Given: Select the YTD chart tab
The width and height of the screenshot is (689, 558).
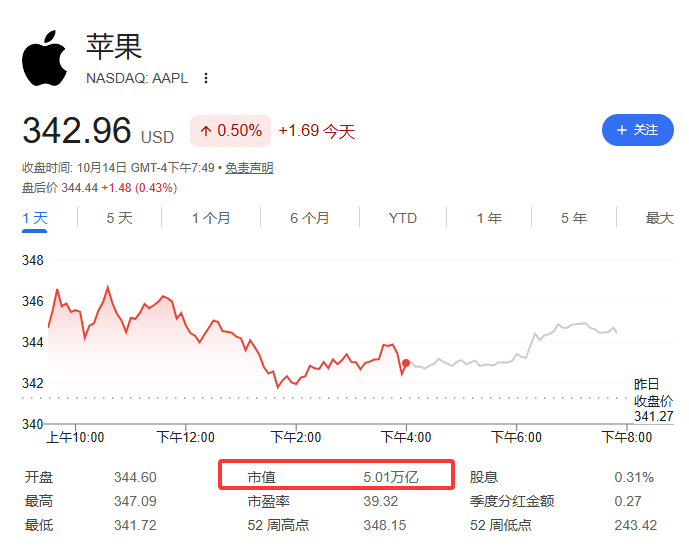Looking at the screenshot, I should coord(403,218).
